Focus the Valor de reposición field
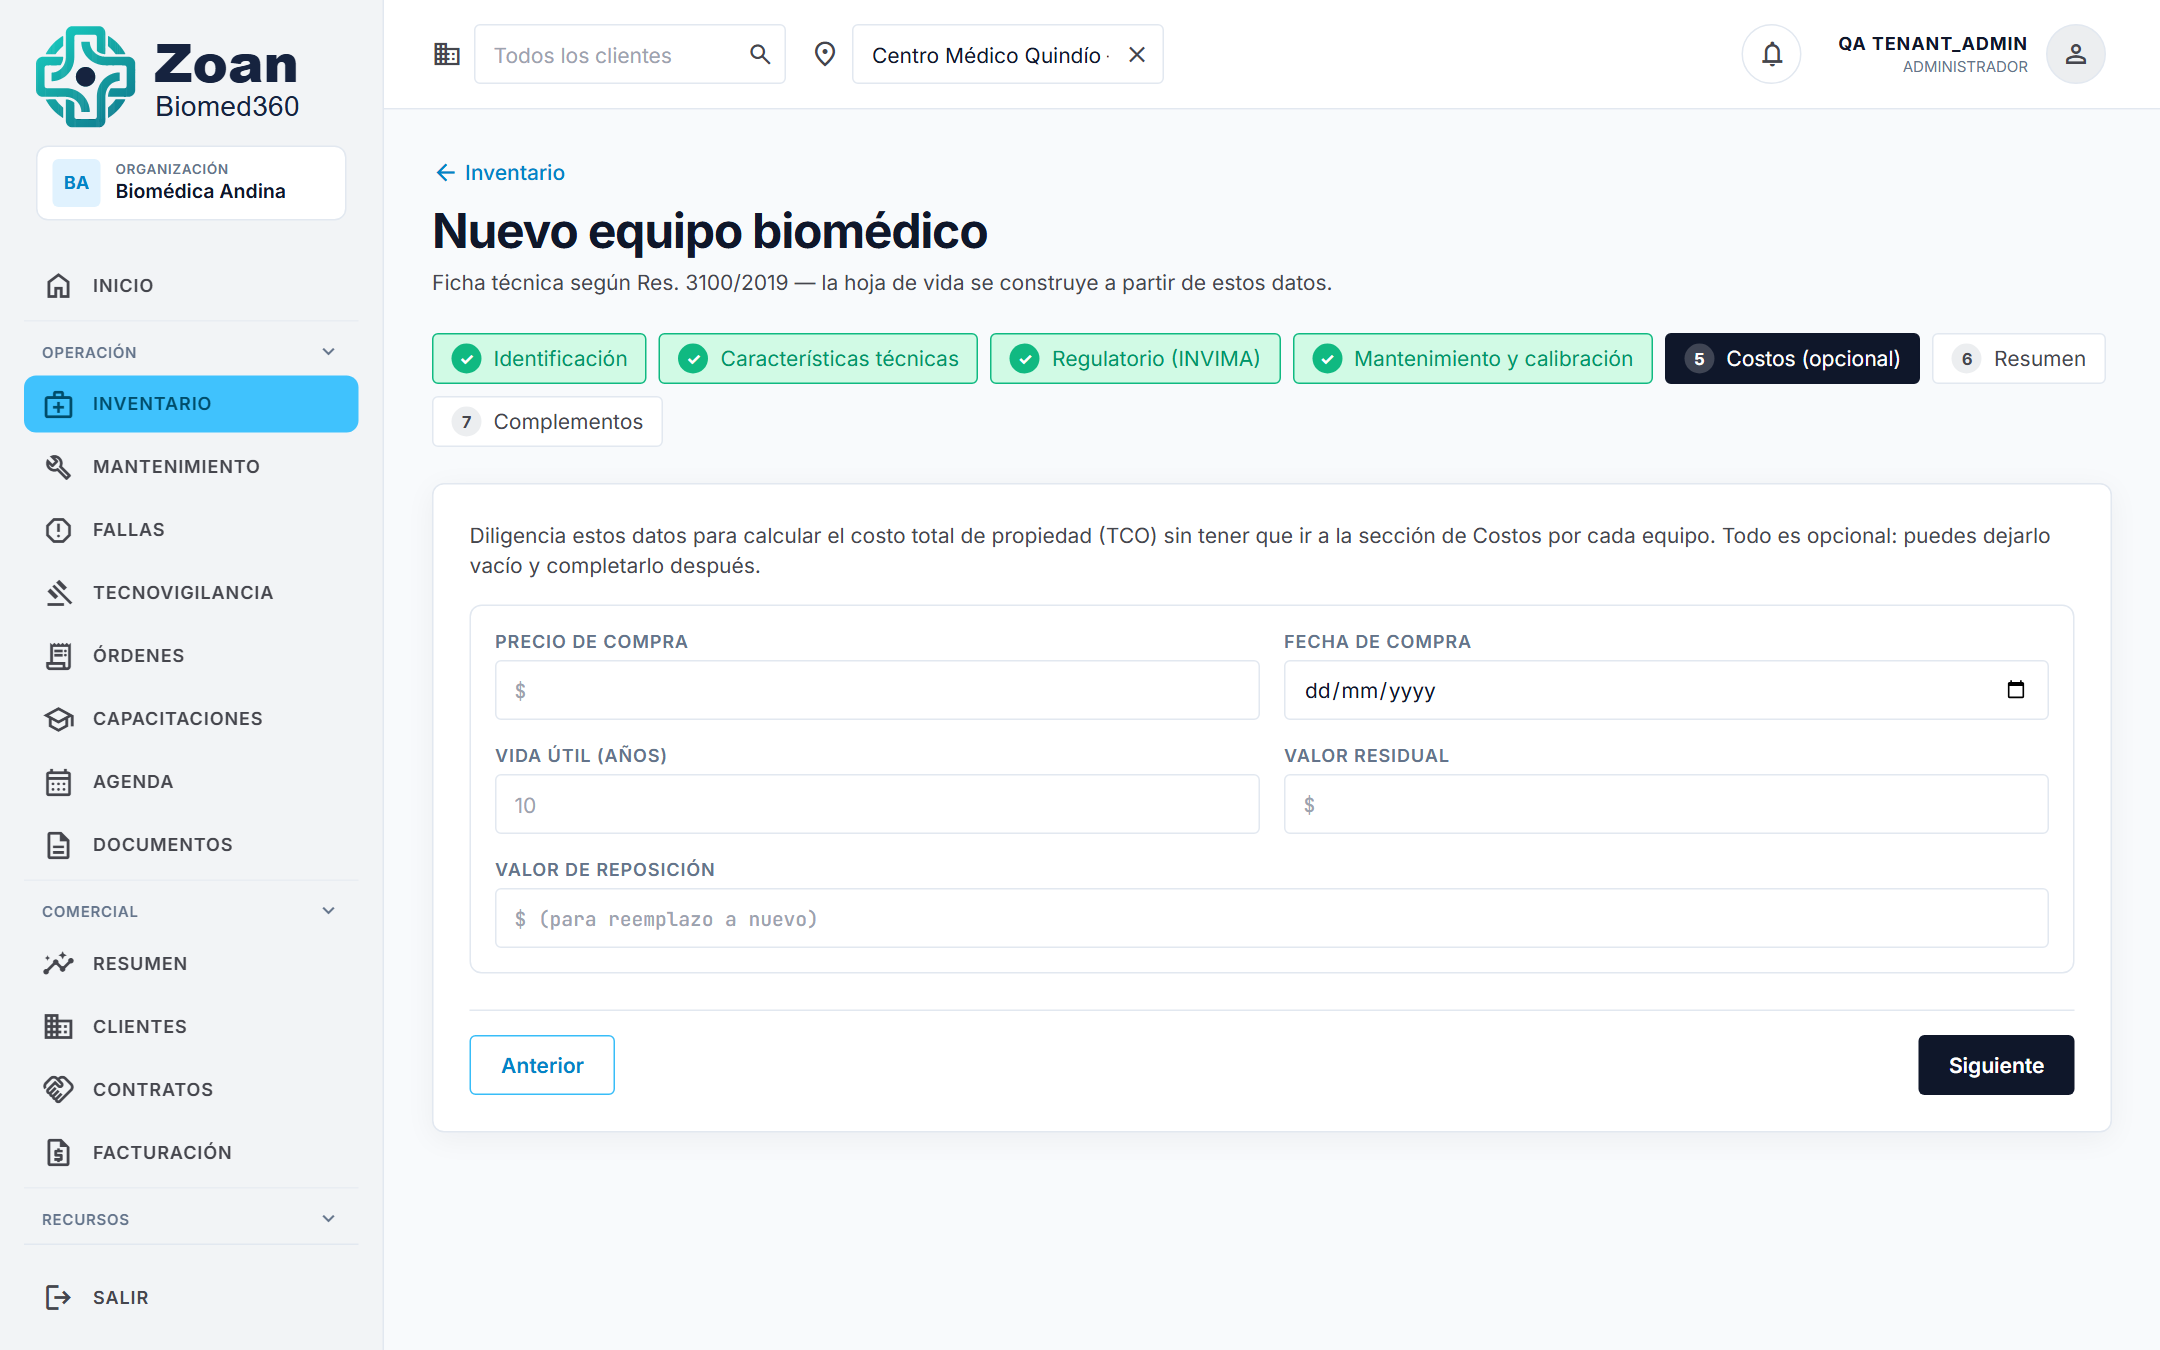2160x1350 pixels. [x=1271, y=918]
